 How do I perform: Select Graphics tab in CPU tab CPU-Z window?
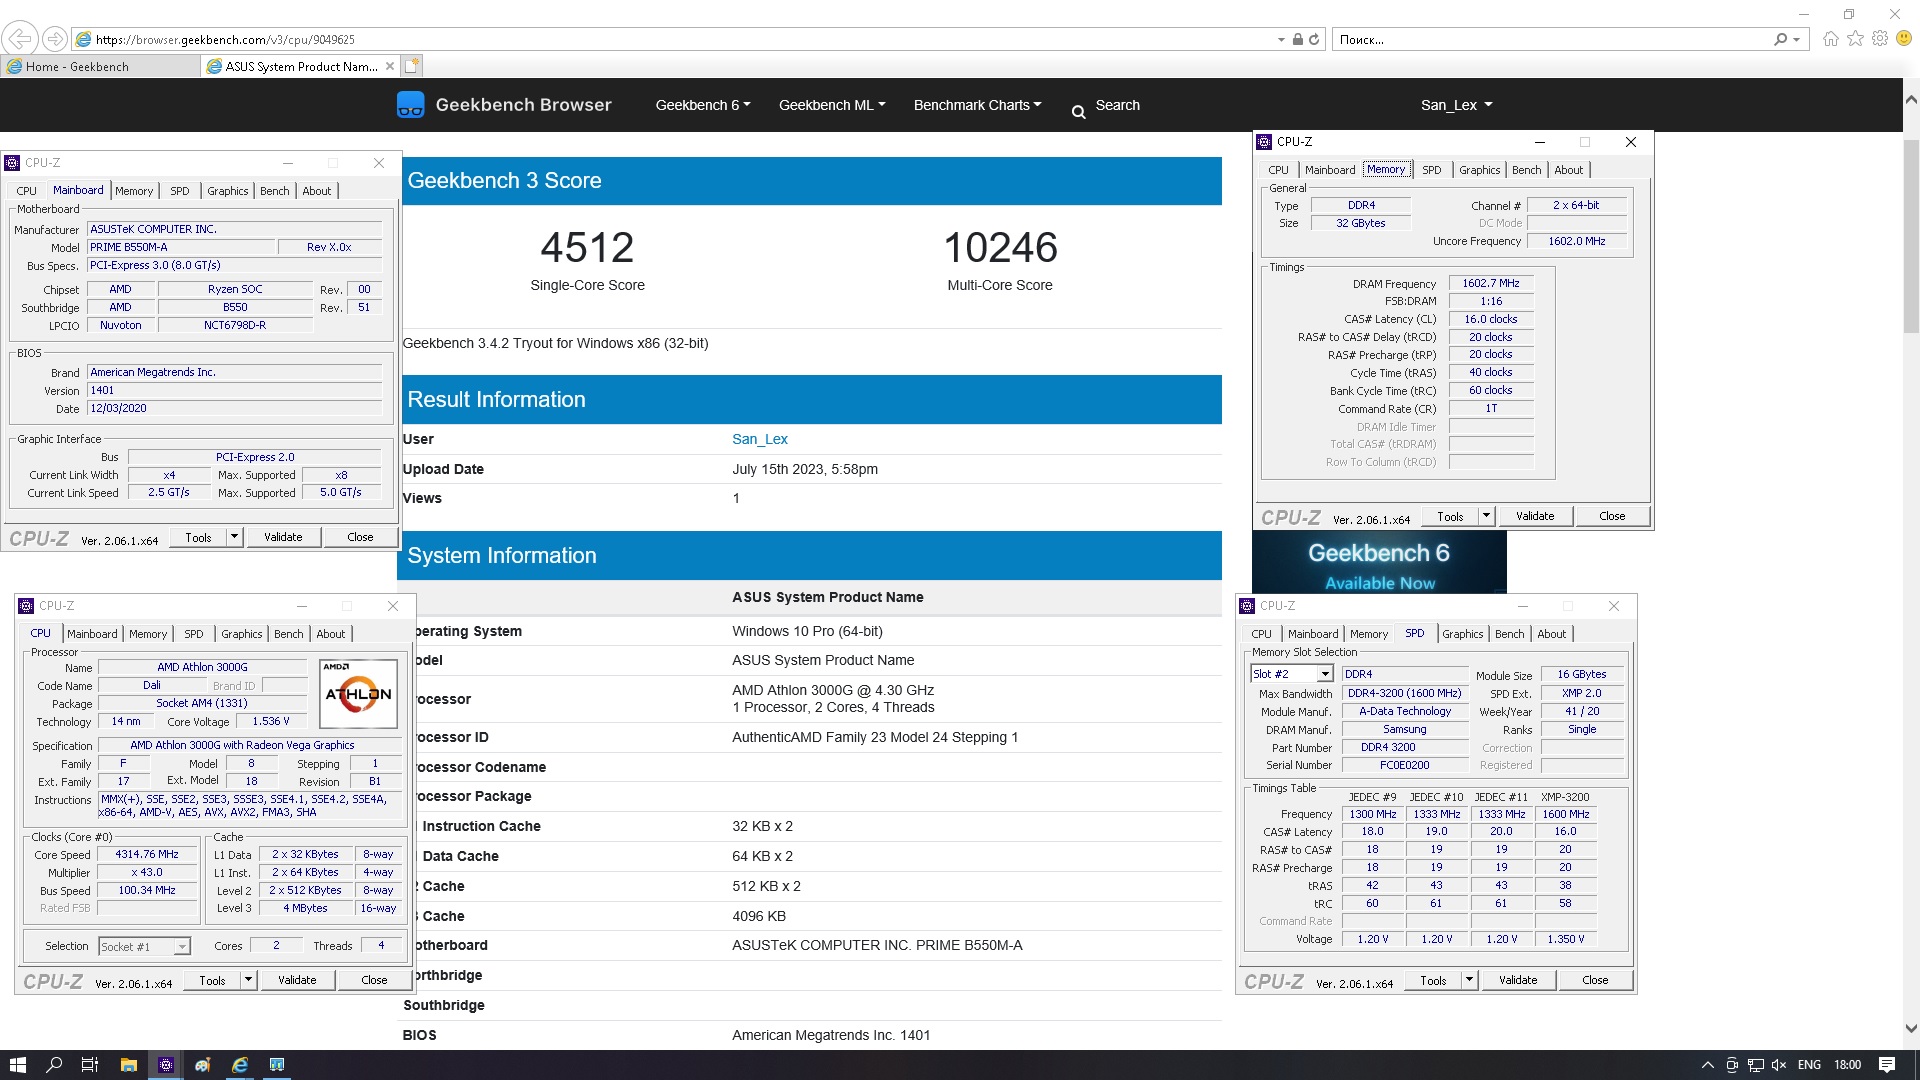pyautogui.click(x=241, y=634)
